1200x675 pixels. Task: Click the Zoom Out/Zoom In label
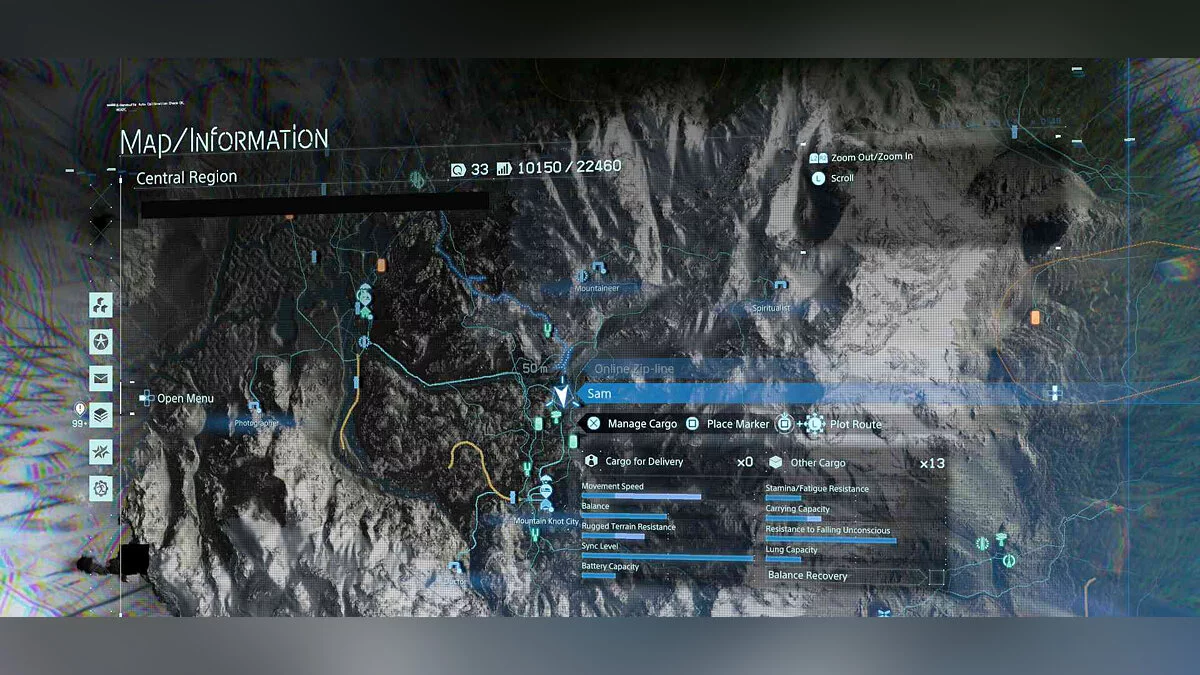pos(872,158)
